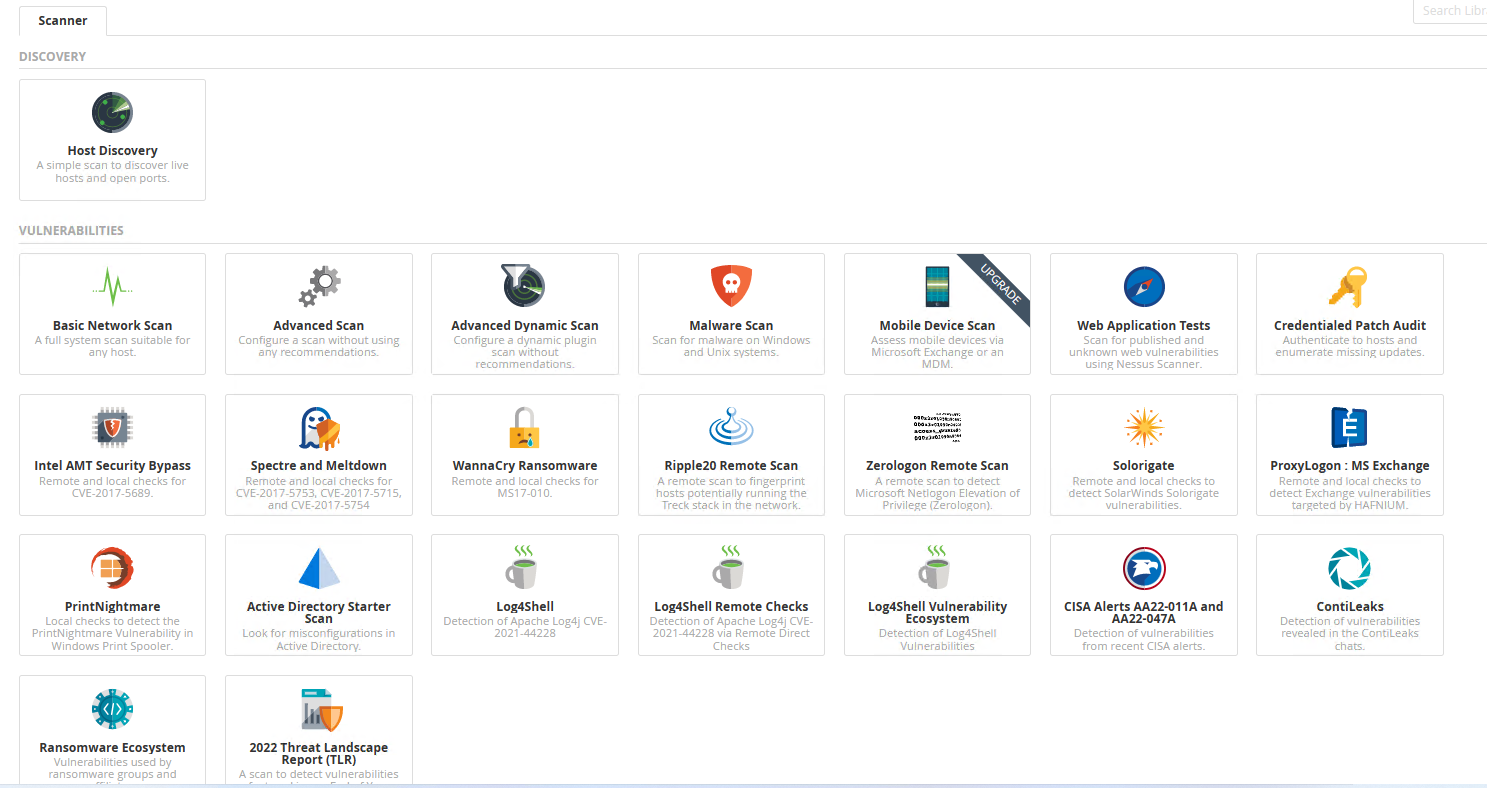Viewport: 1487px width, 788px height.
Task: Choose the ProxyLogon : MS Exchange title
Action: pyautogui.click(x=1350, y=466)
